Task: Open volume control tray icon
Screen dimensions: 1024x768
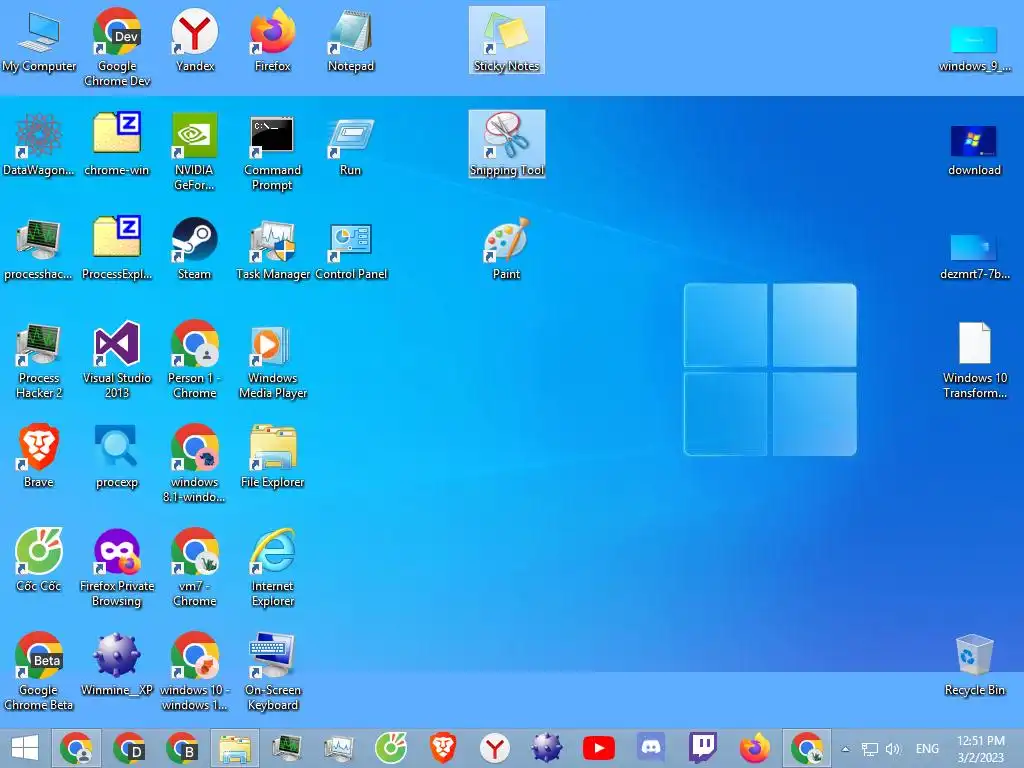Action: pyautogui.click(x=893, y=749)
